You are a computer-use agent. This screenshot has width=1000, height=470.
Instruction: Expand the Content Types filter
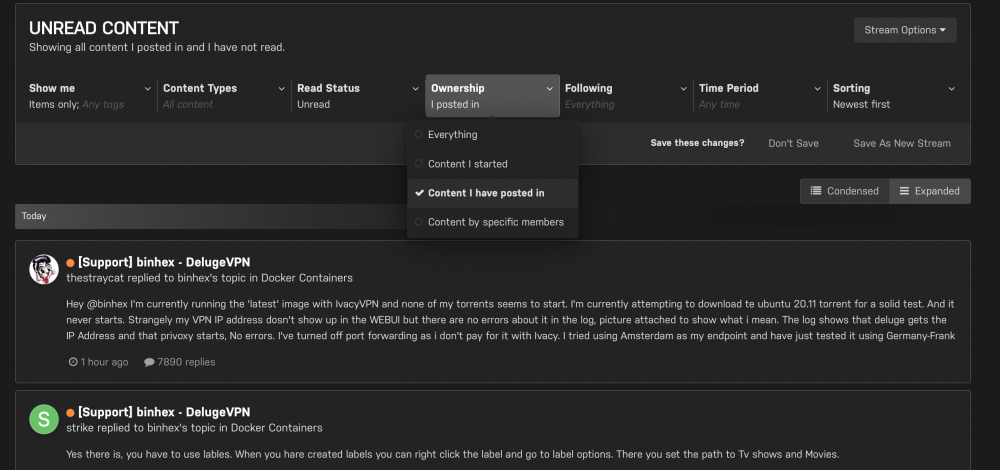(224, 96)
